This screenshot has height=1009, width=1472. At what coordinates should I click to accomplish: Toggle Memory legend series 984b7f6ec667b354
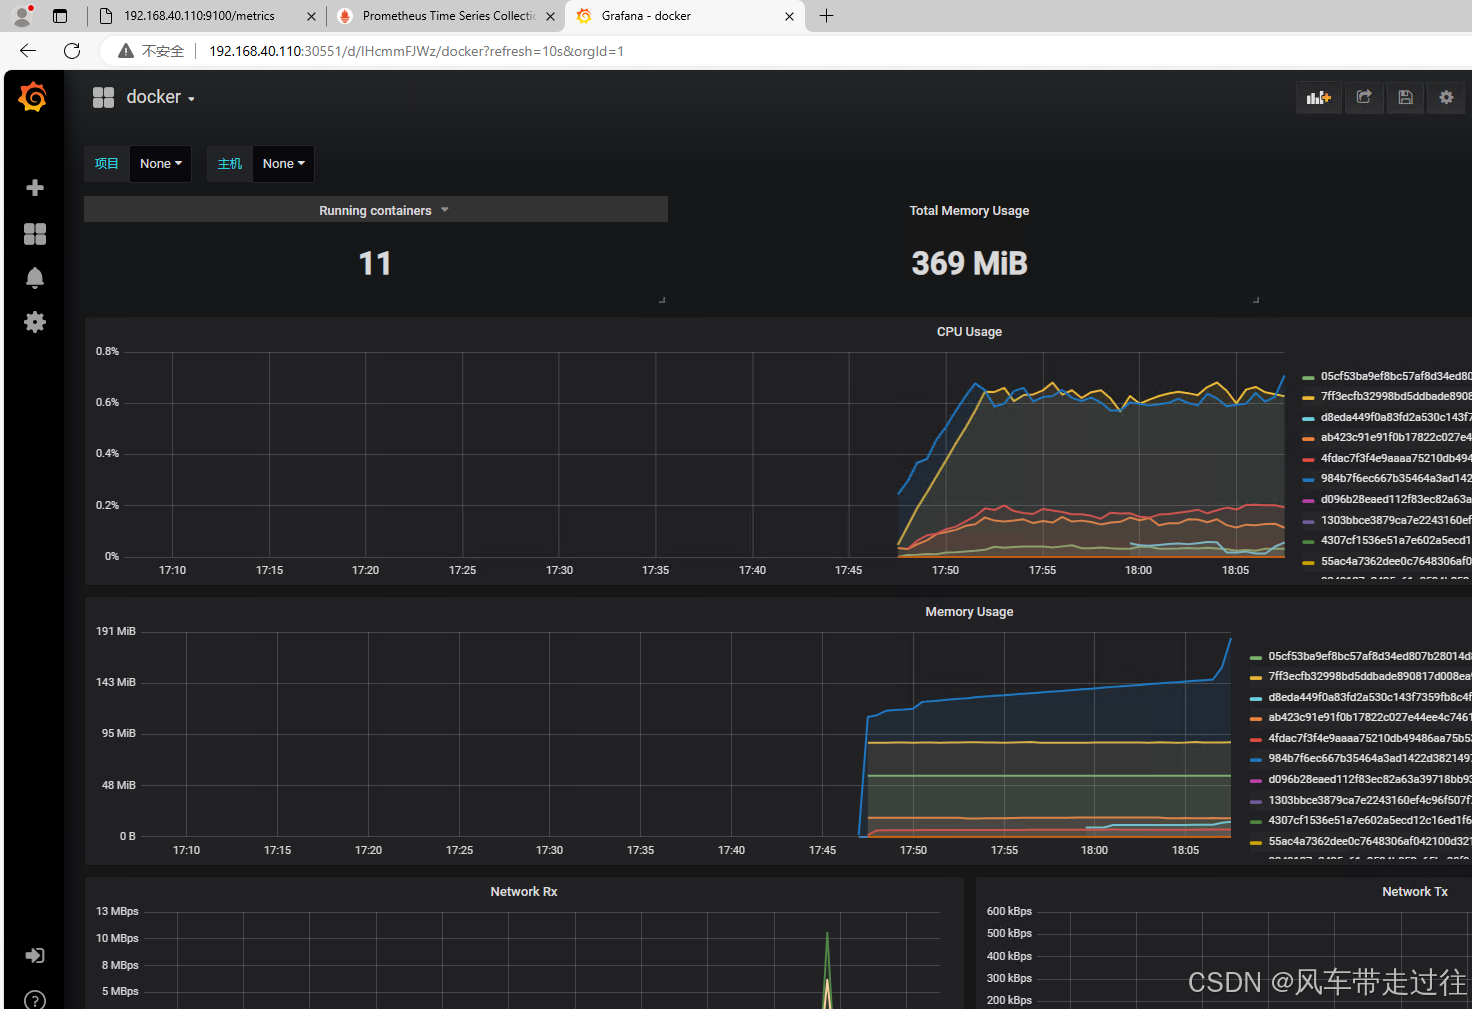tap(1369, 758)
